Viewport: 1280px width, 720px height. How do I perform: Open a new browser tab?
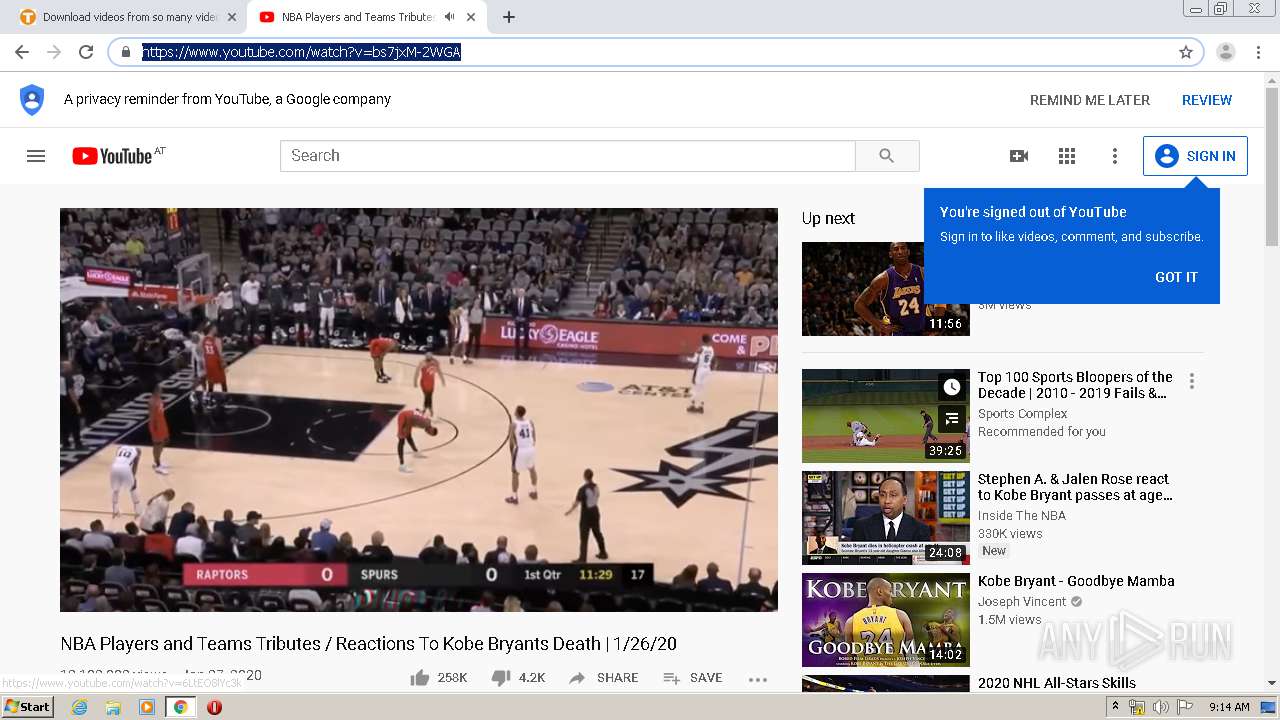coord(509,17)
